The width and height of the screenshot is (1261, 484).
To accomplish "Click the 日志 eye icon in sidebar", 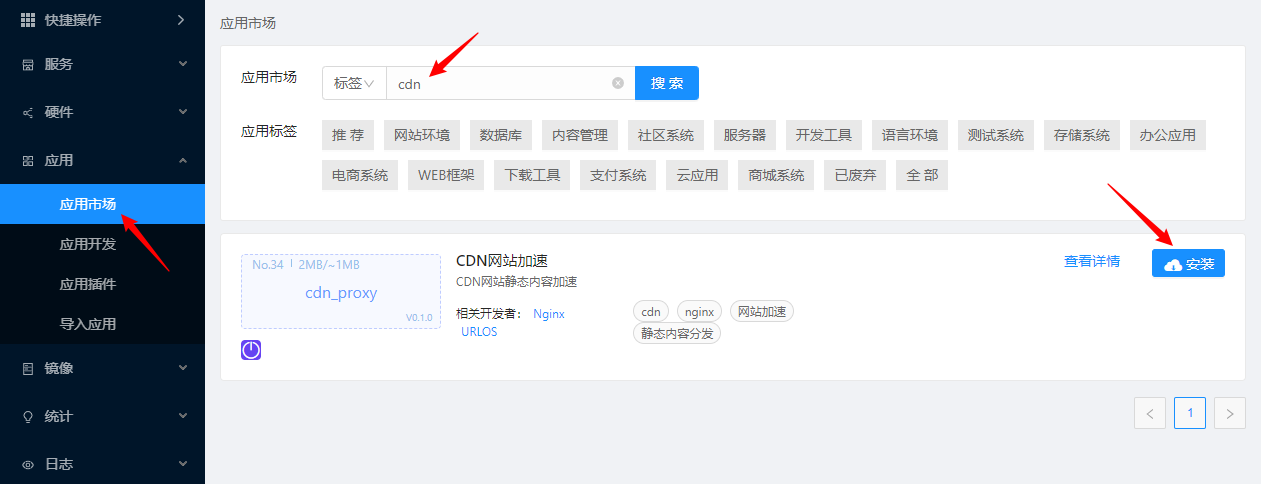I will pyautogui.click(x=28, y=464).
